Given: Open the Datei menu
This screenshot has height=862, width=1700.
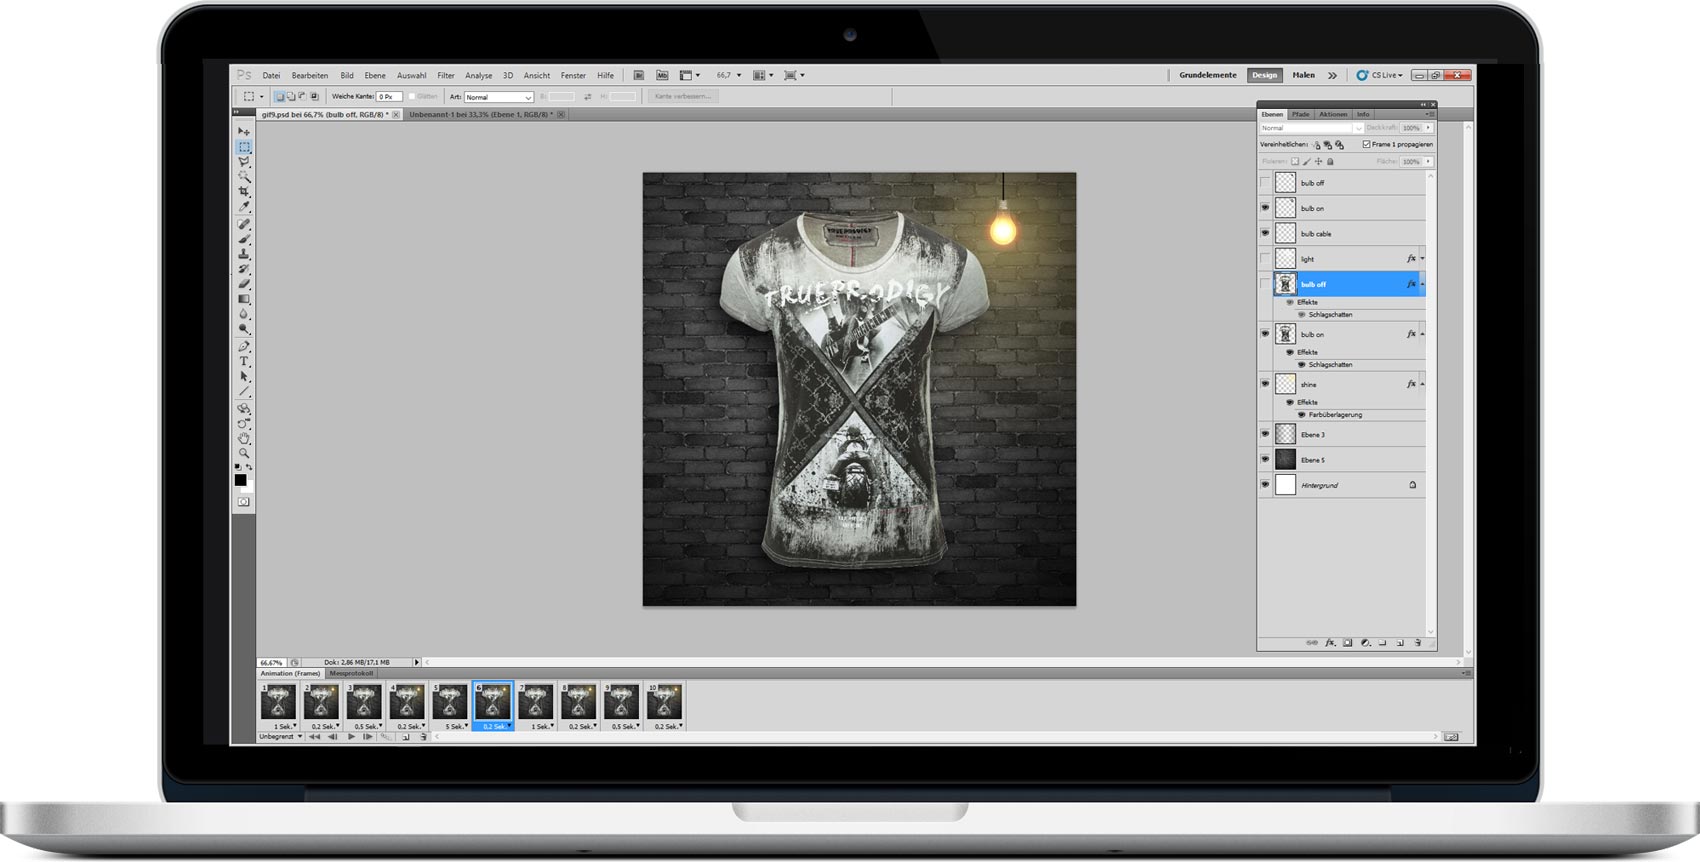Looking at the screenshot, I should point(271,75).
